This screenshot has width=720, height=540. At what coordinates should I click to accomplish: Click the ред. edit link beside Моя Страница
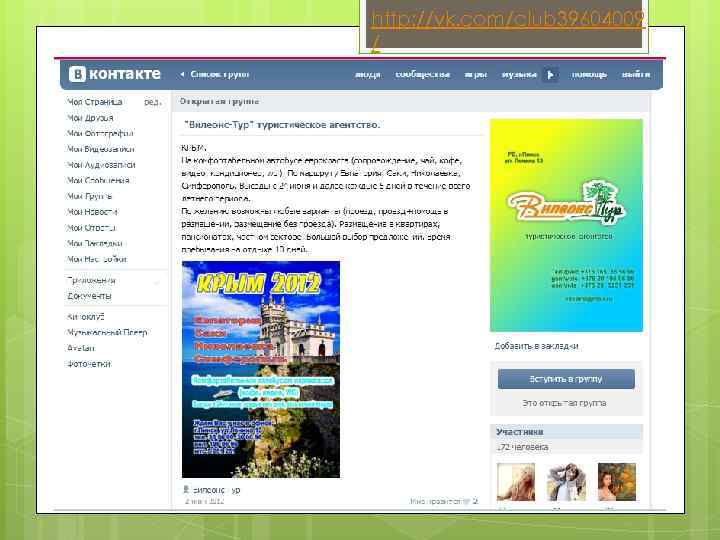click(x=153, y=102)
